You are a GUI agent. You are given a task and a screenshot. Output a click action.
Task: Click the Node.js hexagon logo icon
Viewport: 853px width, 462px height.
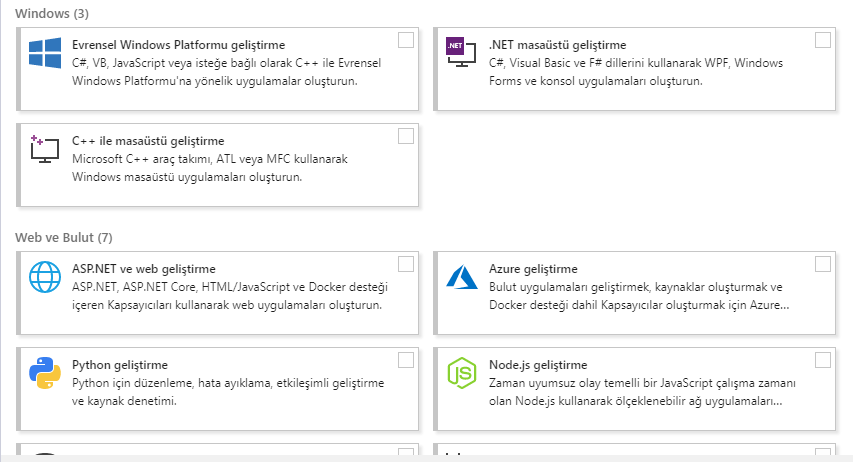(x=461, y=373)
